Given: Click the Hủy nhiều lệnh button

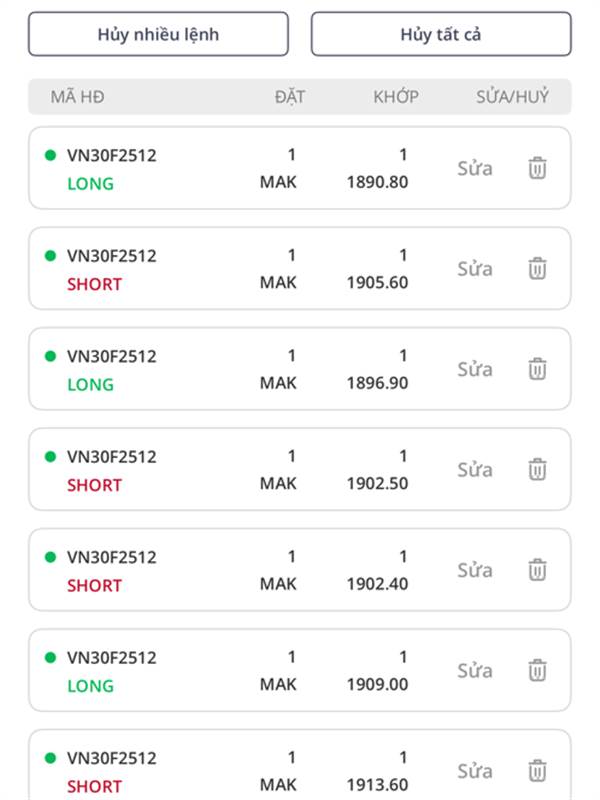Looking at the screenshot, I should [158, 34].
